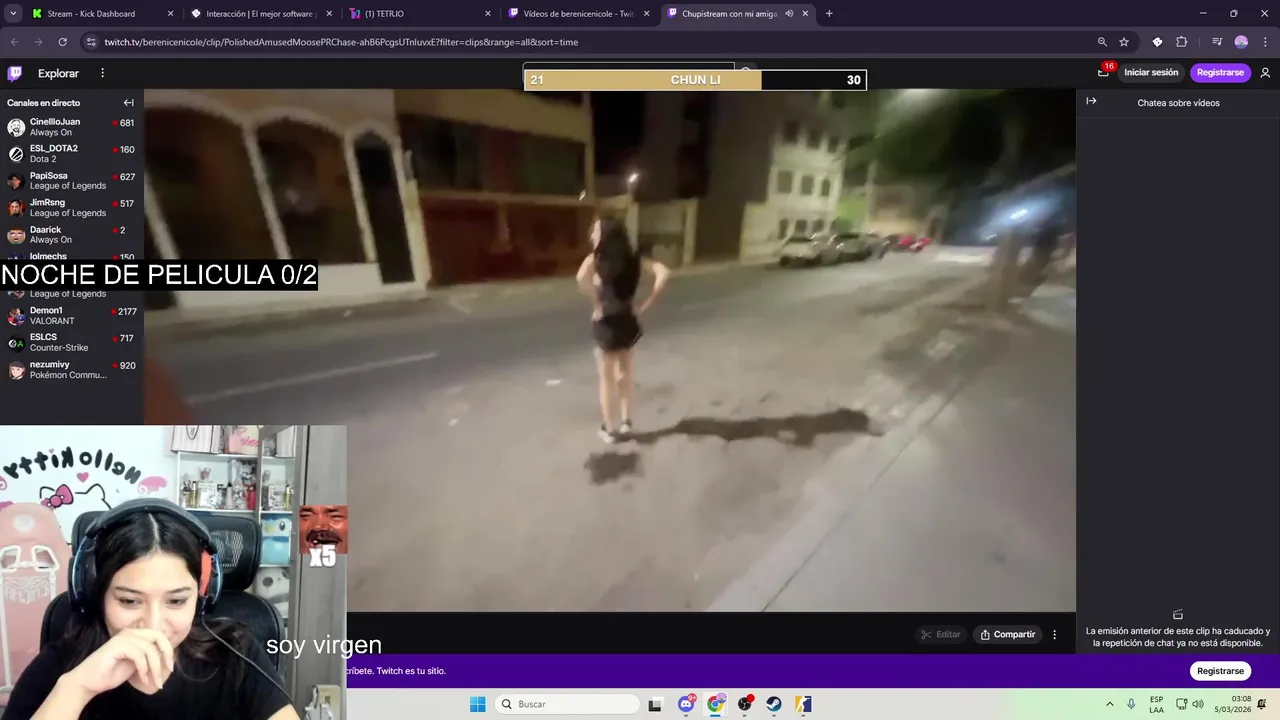
Task: Open the user account avatar menu
Action: click(1265, 72)
